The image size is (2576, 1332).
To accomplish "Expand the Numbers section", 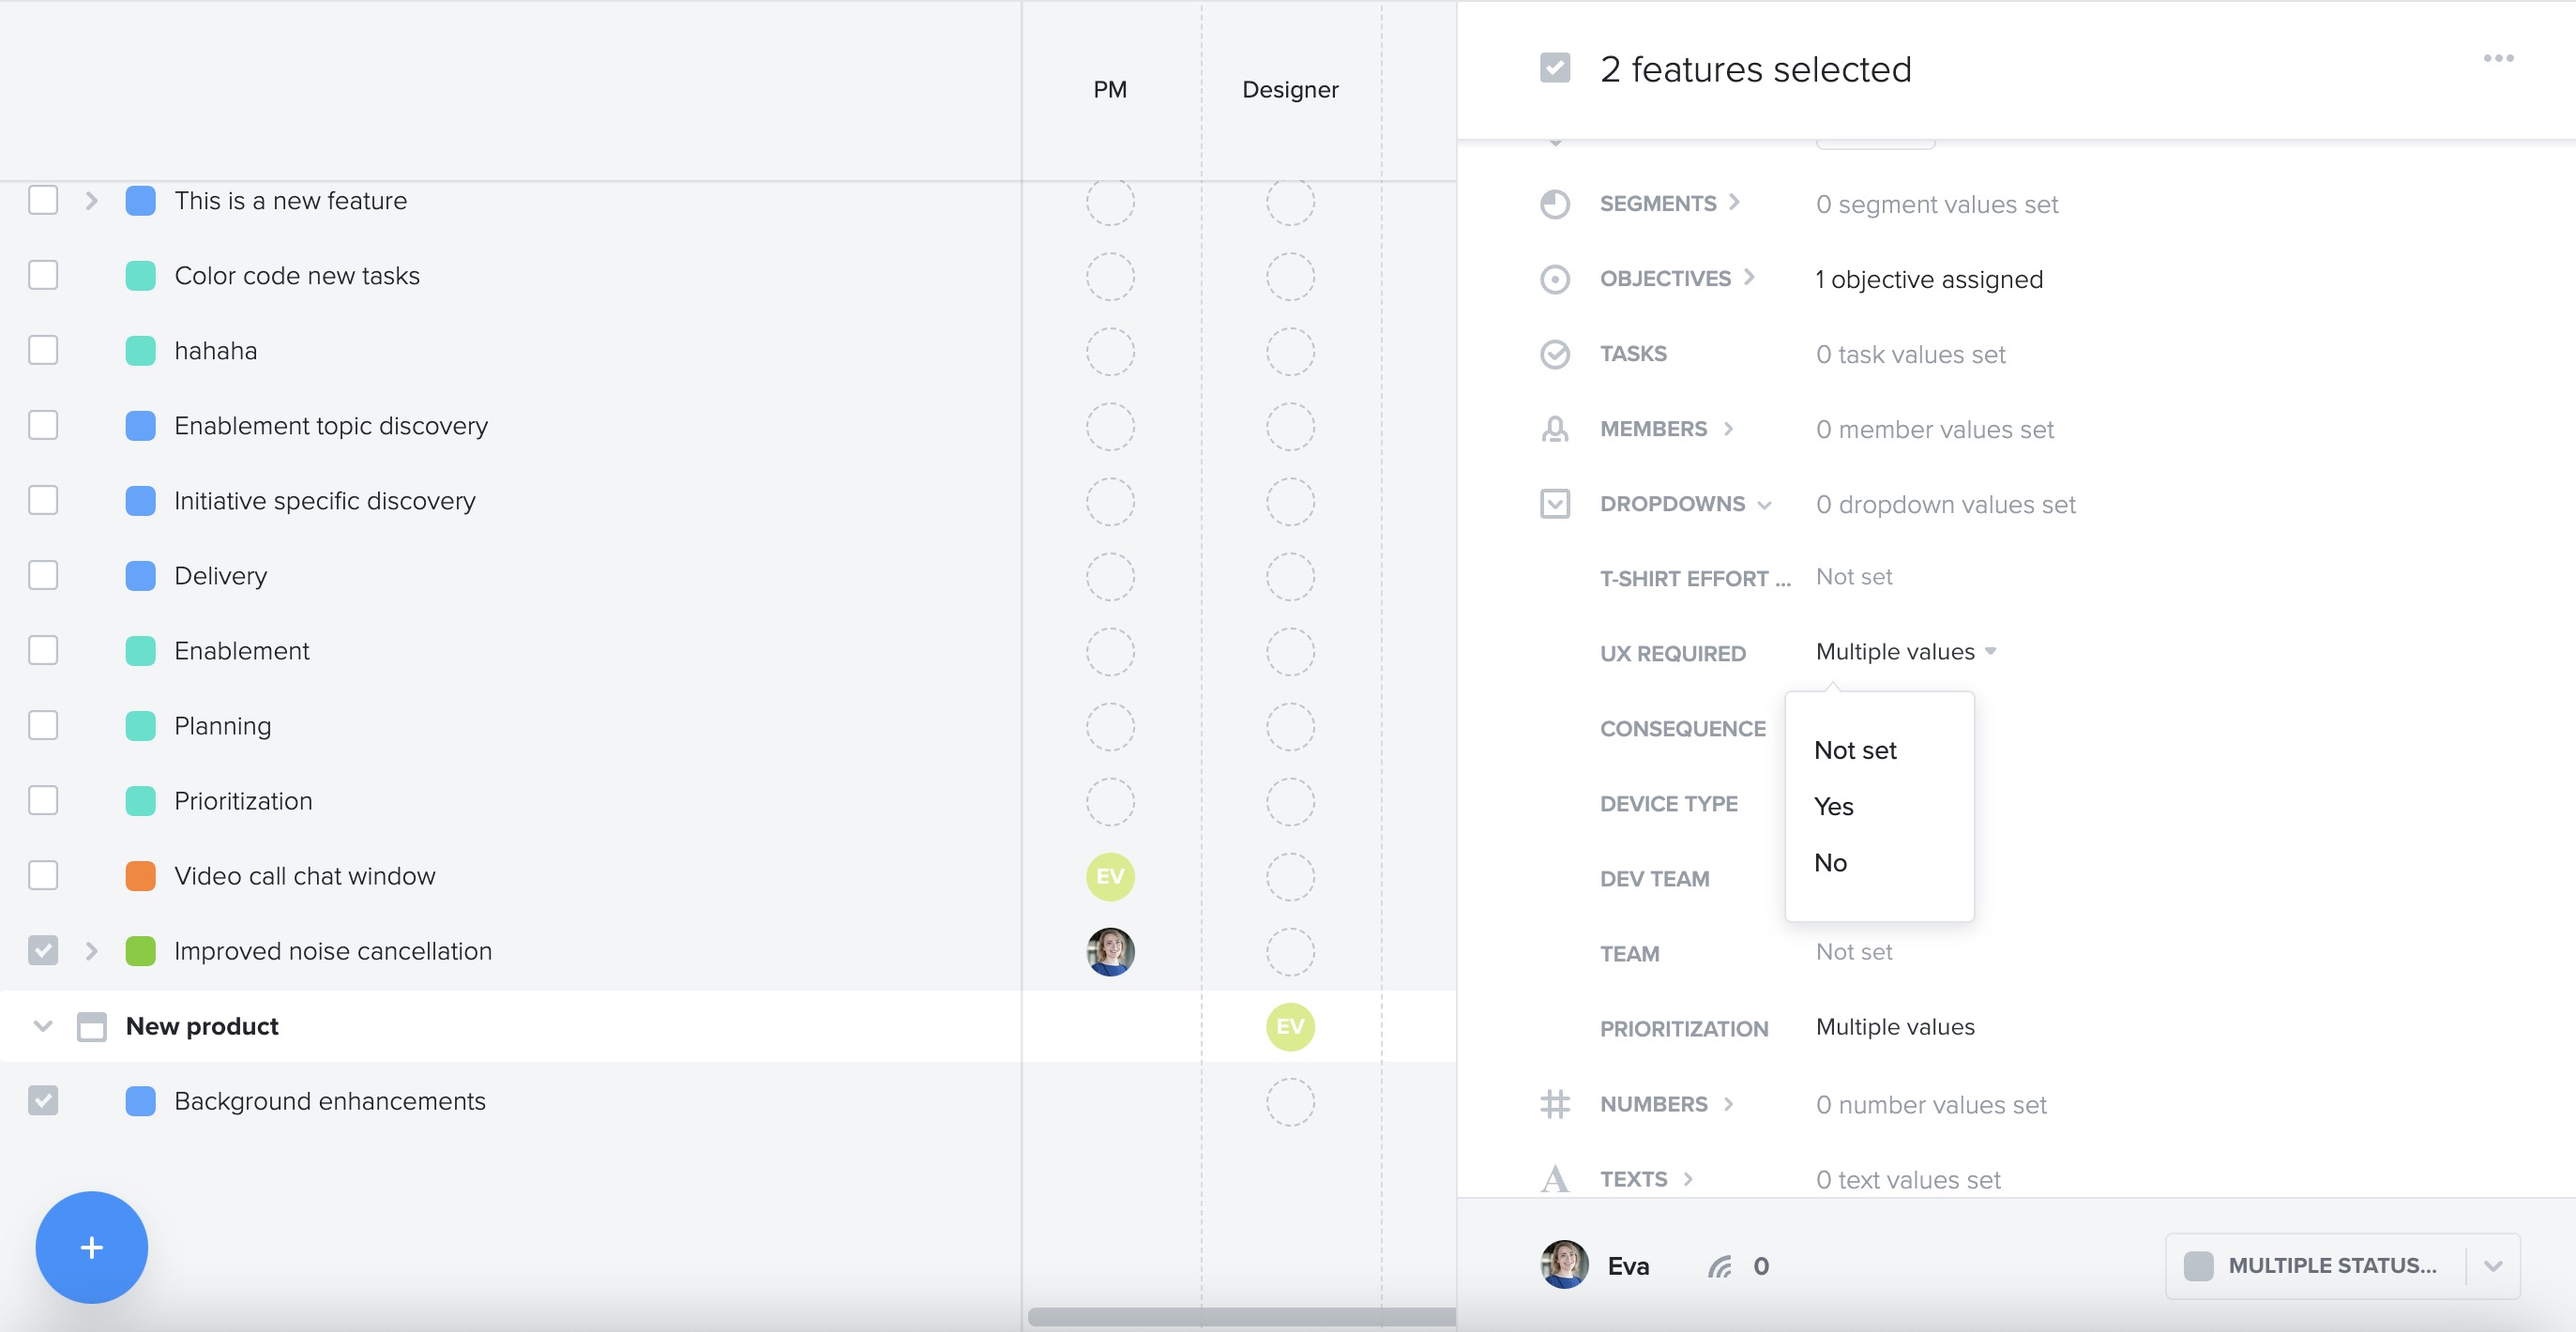I will click(1727, 1104).
